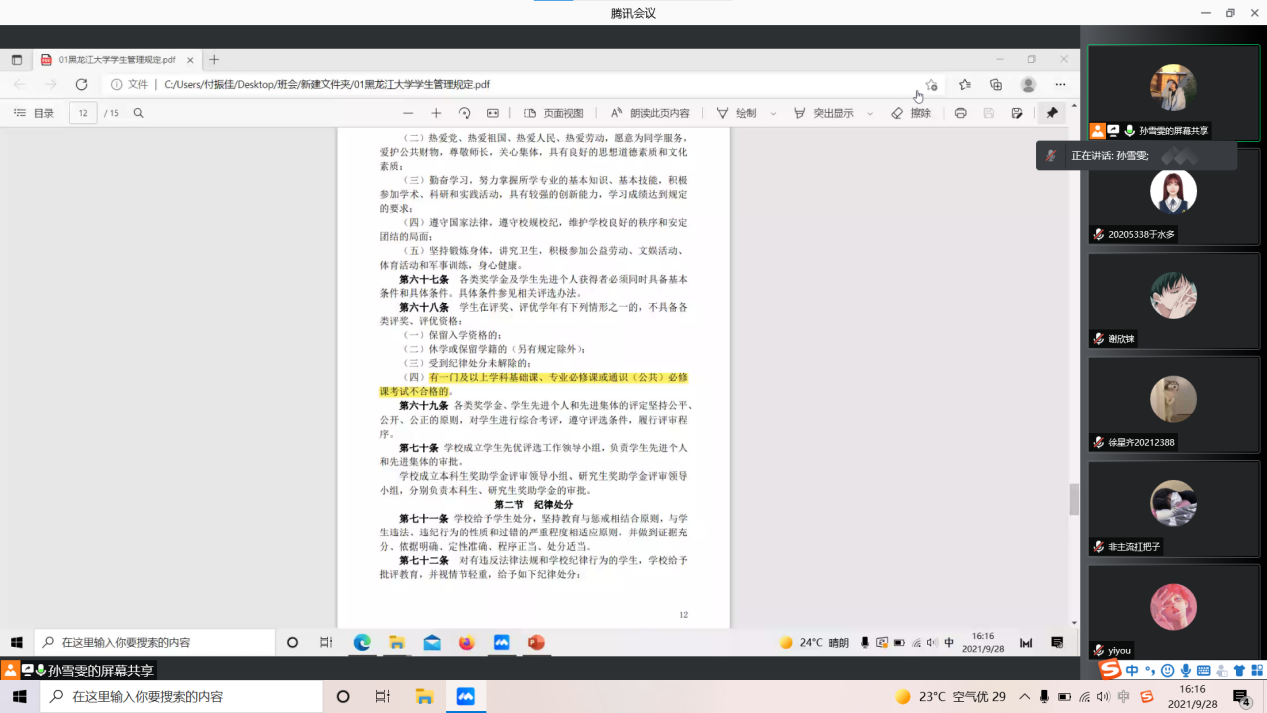Click the 23°C 空气优 29 weather widget
Image resolution: width=1267 pixels, height=713 pixels.
tap(950, 696)
